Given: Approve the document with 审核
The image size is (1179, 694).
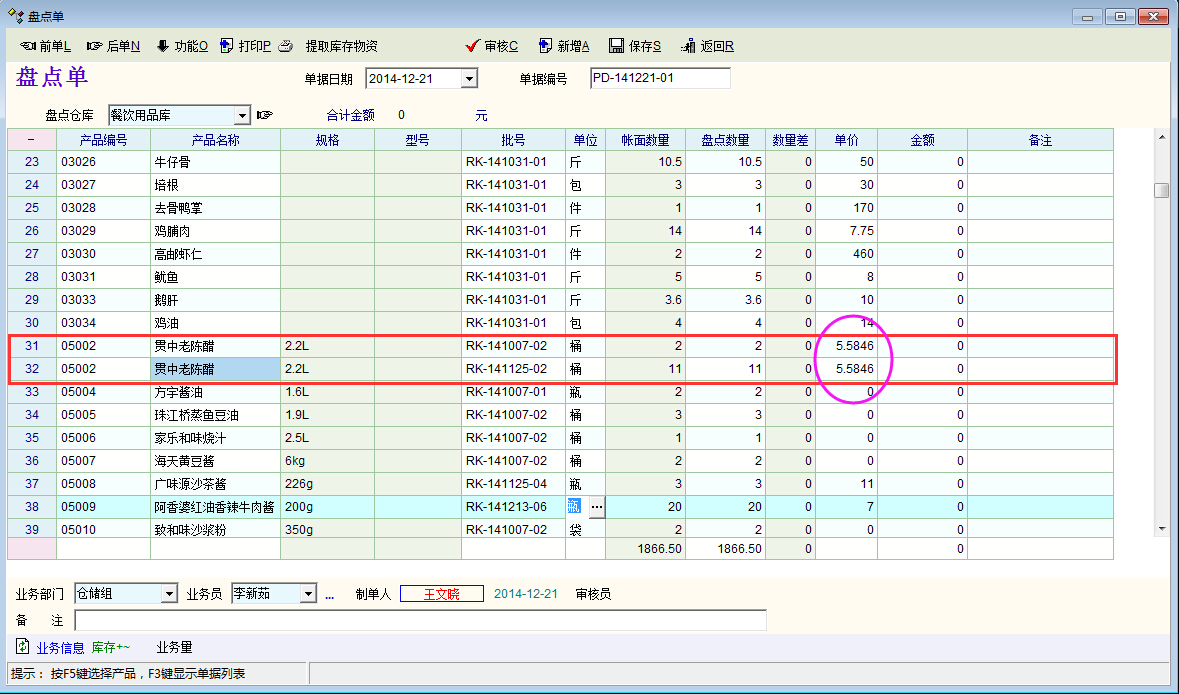Looking at the screenshot, I should [x=492, y=46].
